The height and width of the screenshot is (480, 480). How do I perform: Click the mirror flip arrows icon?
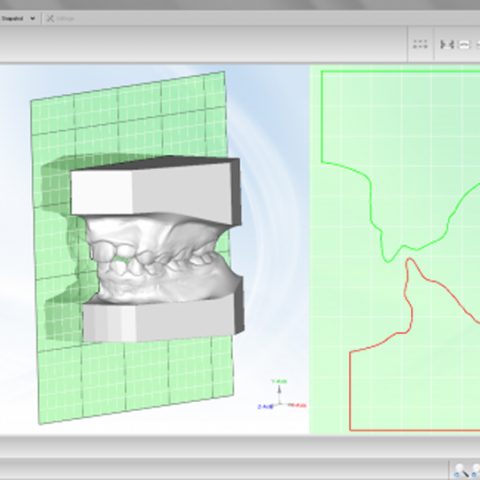click(x=447, y=44)
